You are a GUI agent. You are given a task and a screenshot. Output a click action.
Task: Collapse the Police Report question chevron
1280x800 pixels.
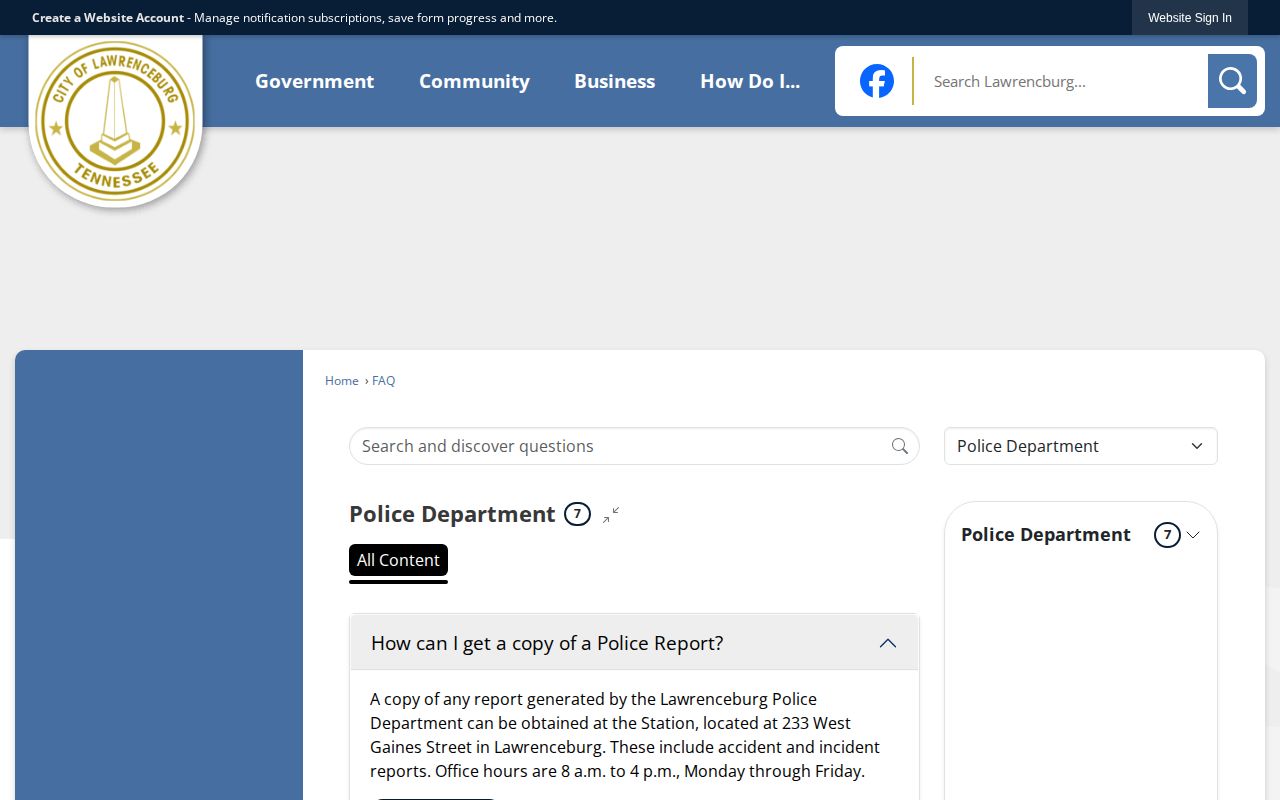[x=888, y=643]
